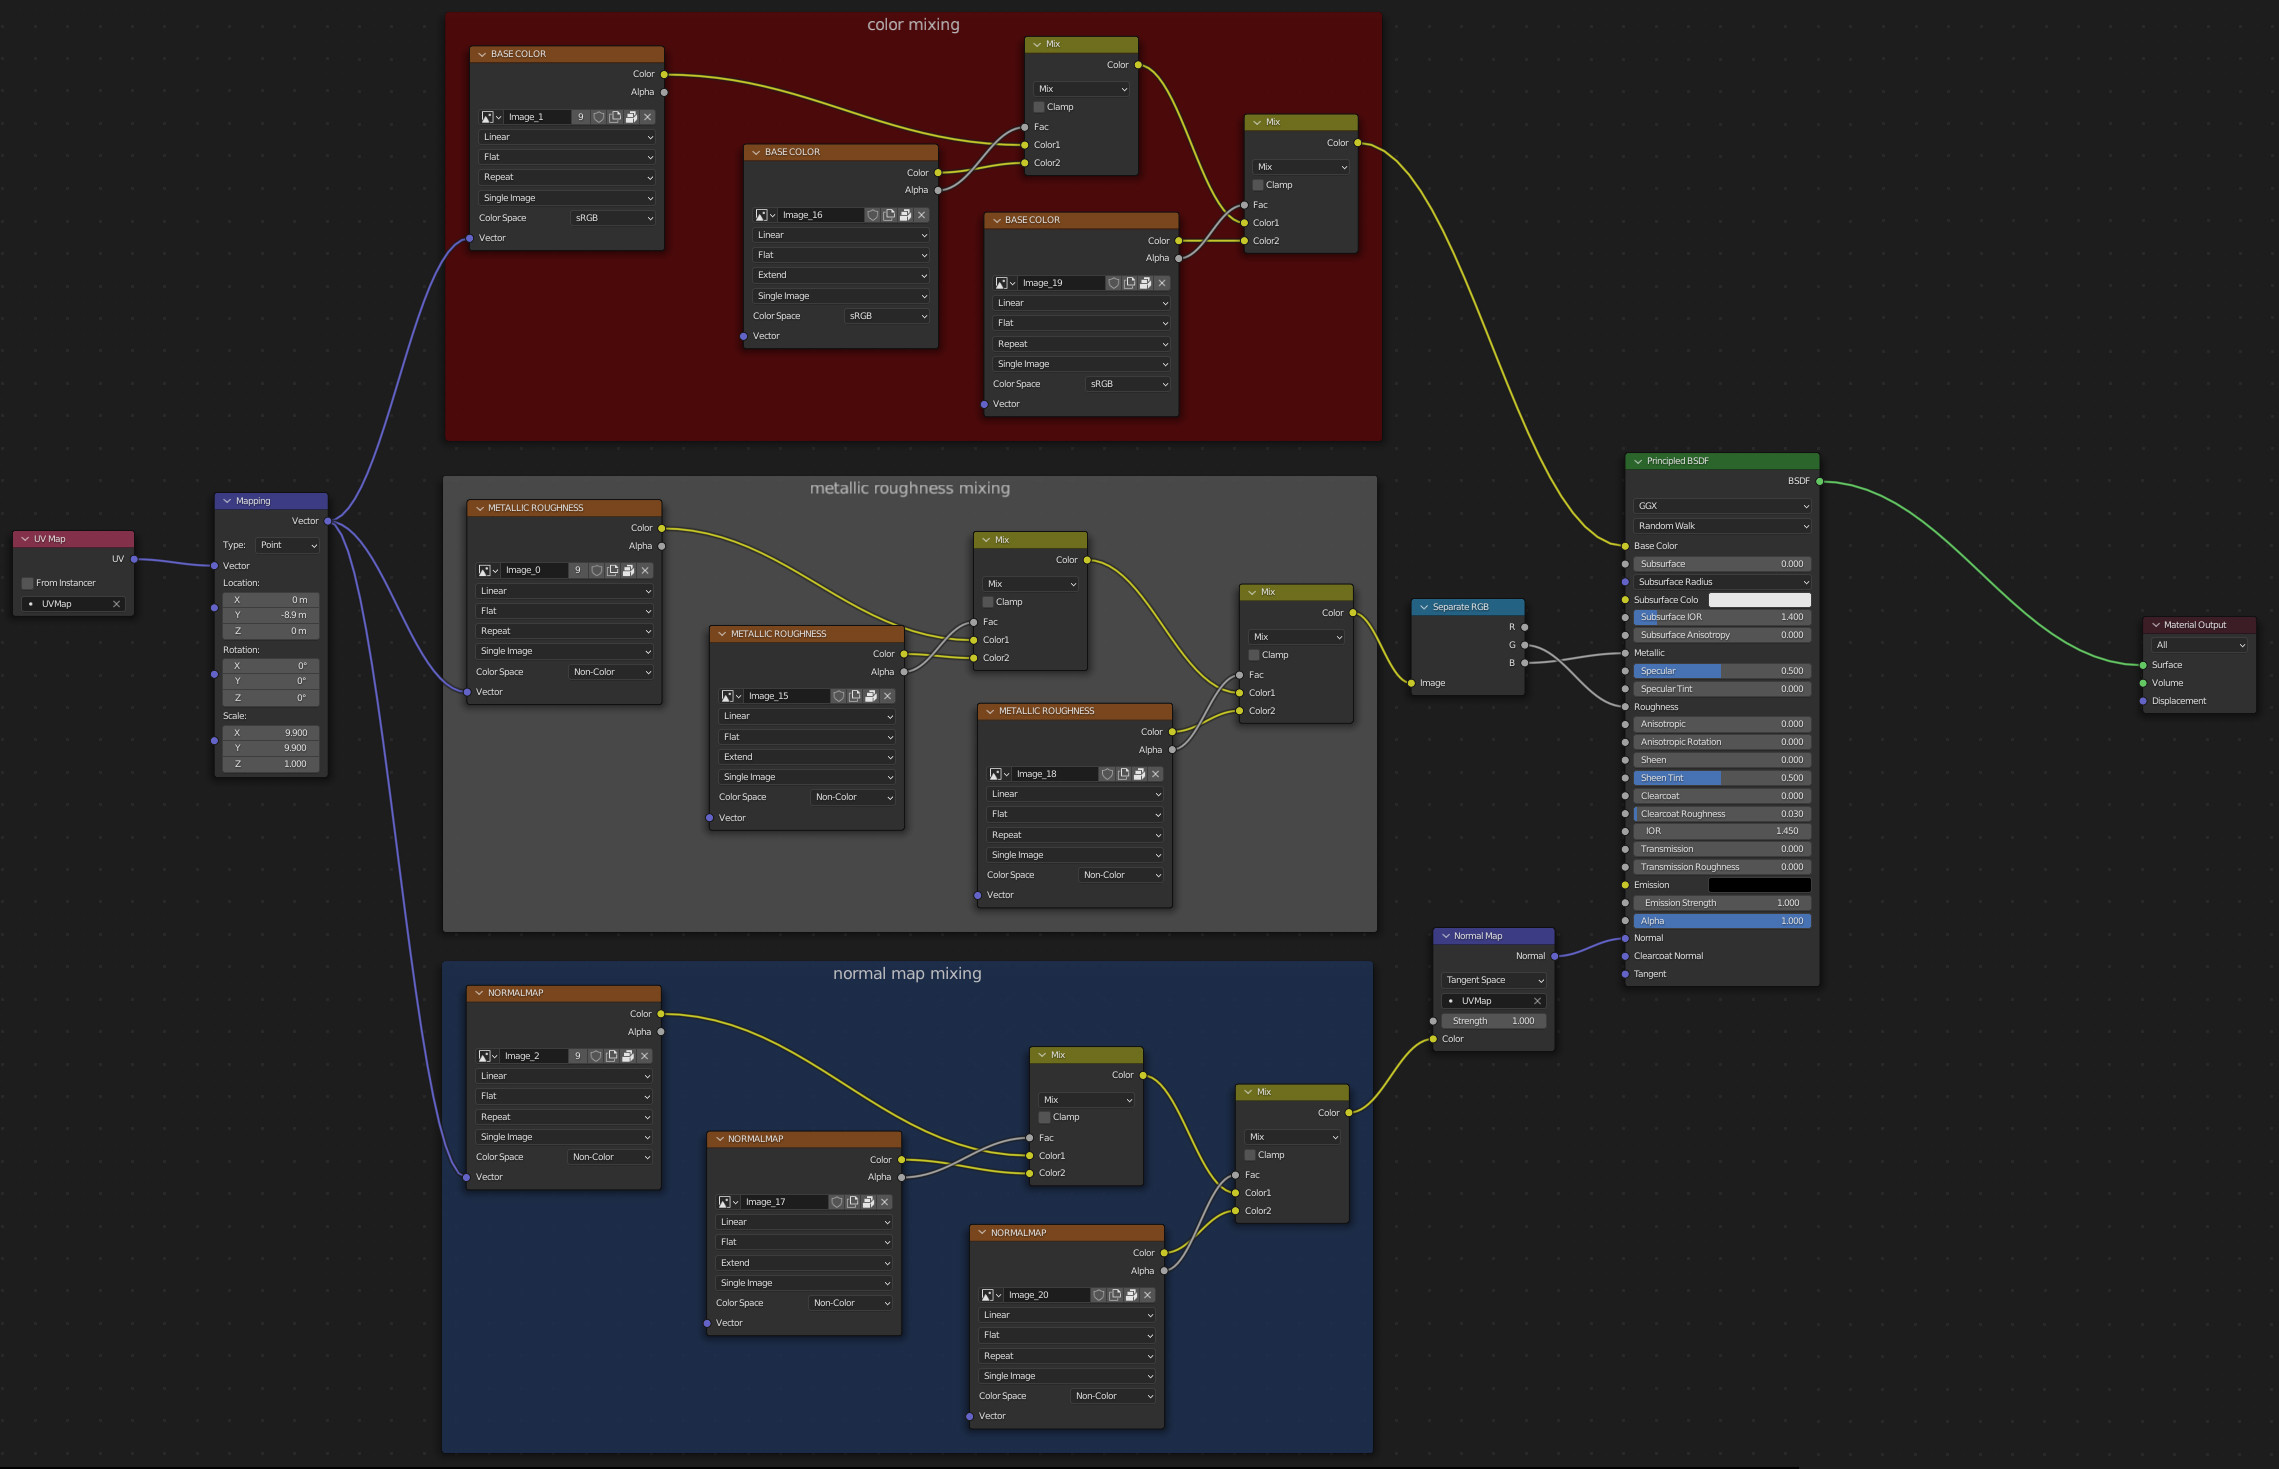Open the GGX distribution dropdown
The image size is (2279, 1469).
1722,506
